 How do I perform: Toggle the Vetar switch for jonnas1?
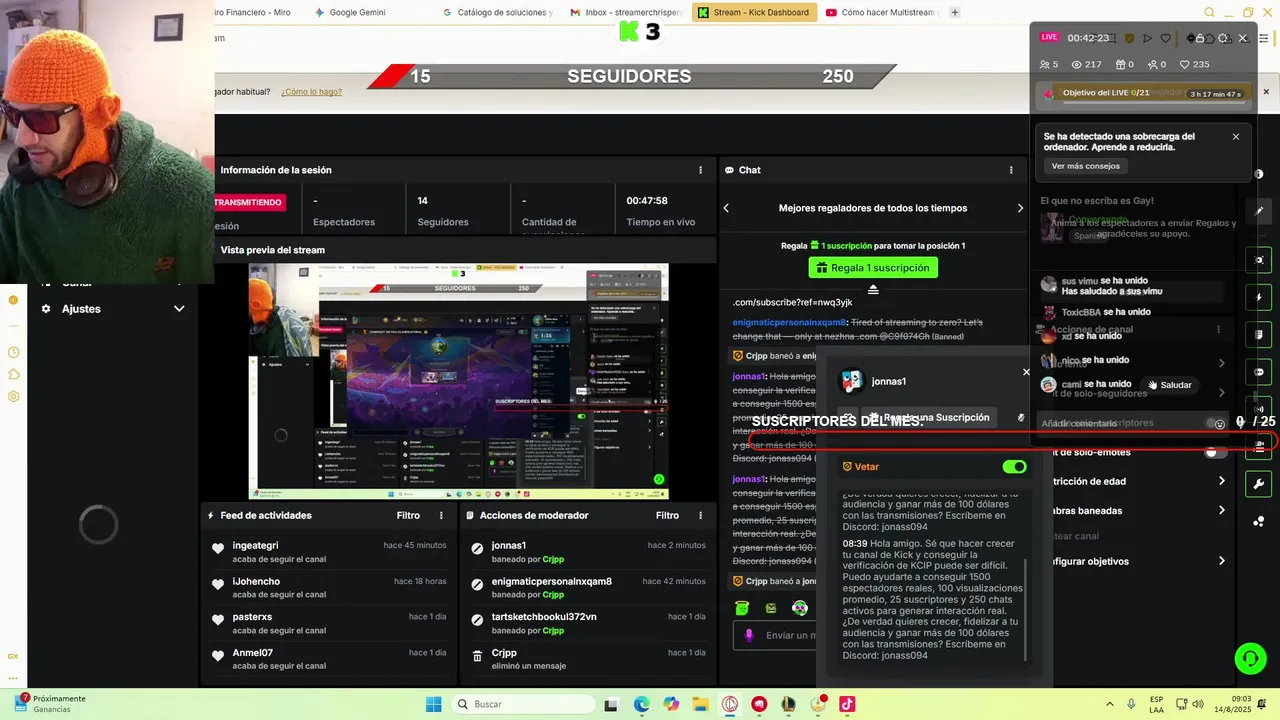[x=1014, y=467]
